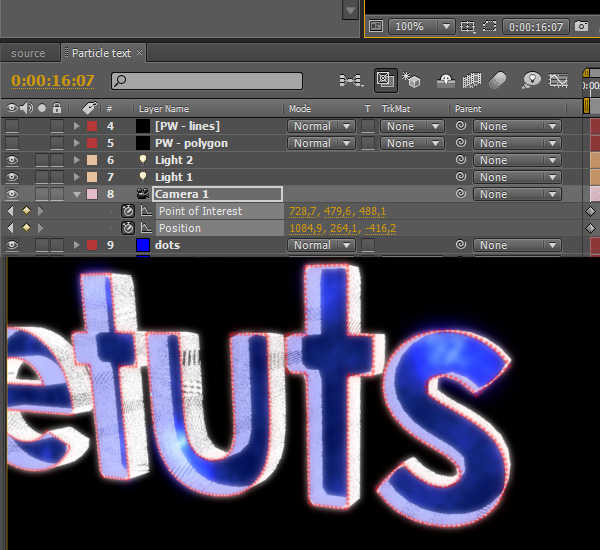Toggle the region of interest button

pos(489,26)
